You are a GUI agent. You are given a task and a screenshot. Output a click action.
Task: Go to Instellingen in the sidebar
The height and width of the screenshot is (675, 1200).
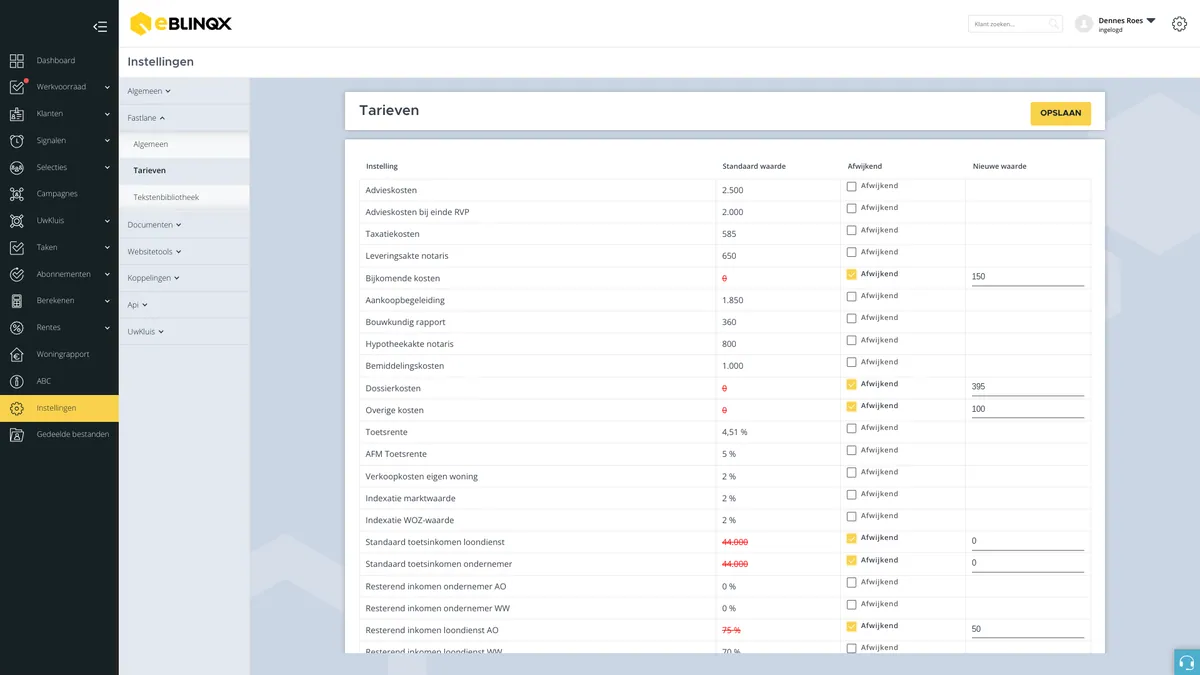click(59, 408)
